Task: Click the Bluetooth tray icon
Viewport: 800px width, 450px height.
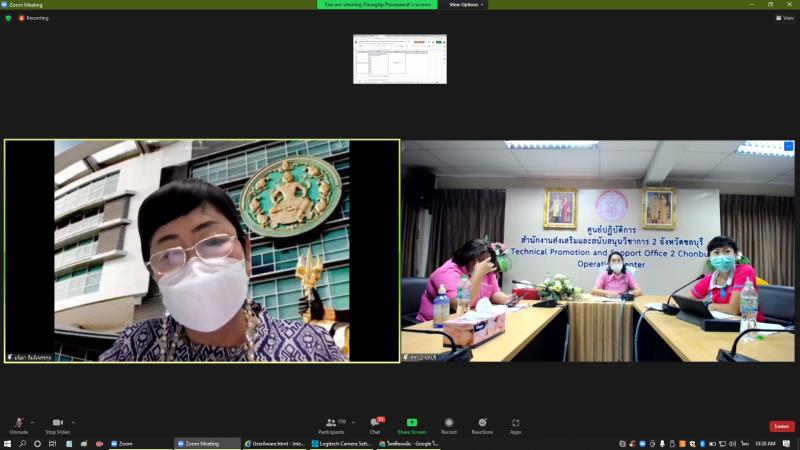Action: tap(703, 444)
